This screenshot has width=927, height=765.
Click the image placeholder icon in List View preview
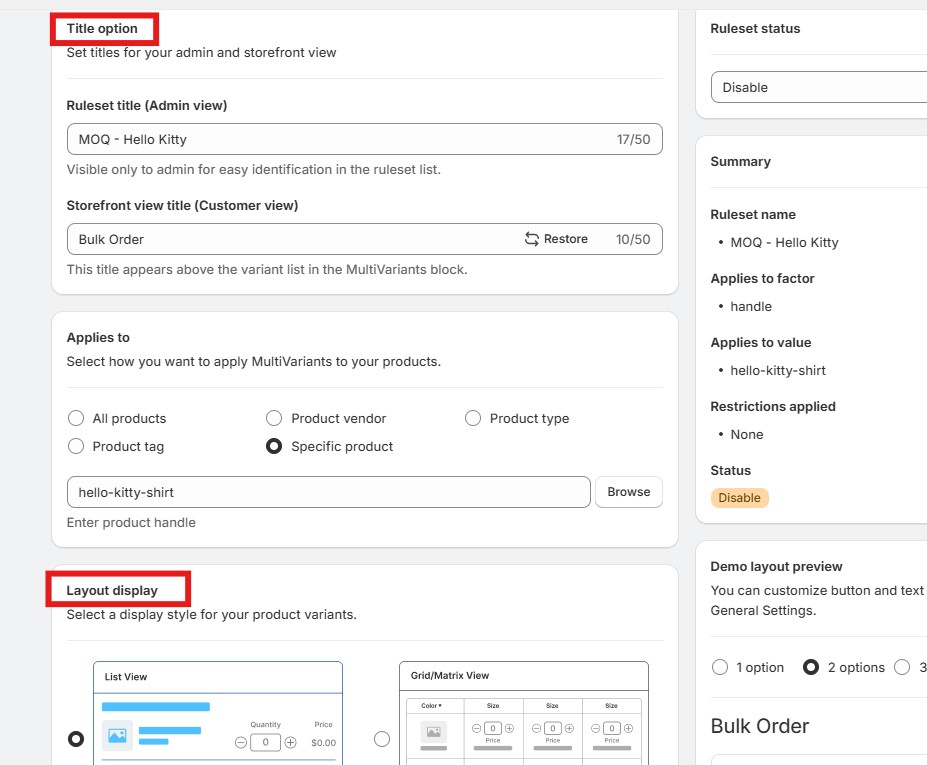coord(118,736)
